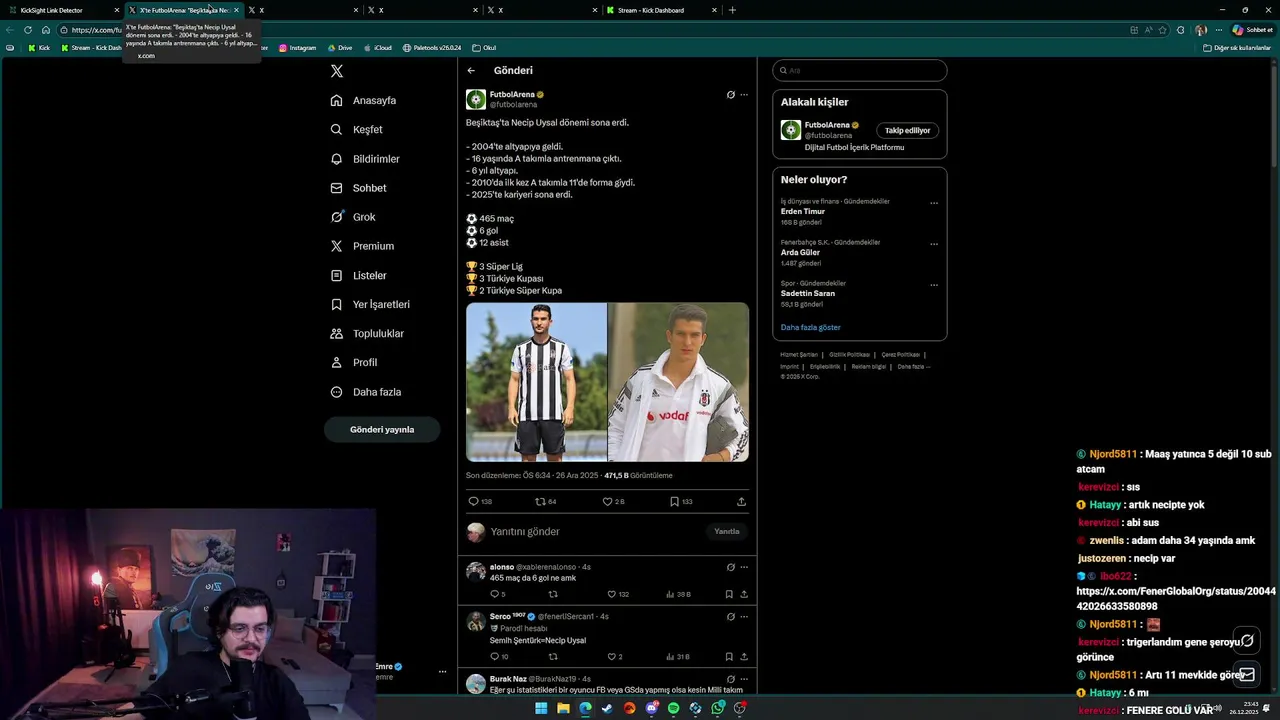
Task: Open FutbolArena post's three-dot menu
Action: [743, 95]
